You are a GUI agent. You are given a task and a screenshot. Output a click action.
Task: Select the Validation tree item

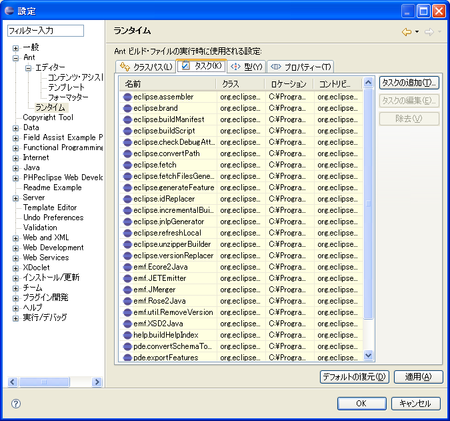tap(40, 227)
